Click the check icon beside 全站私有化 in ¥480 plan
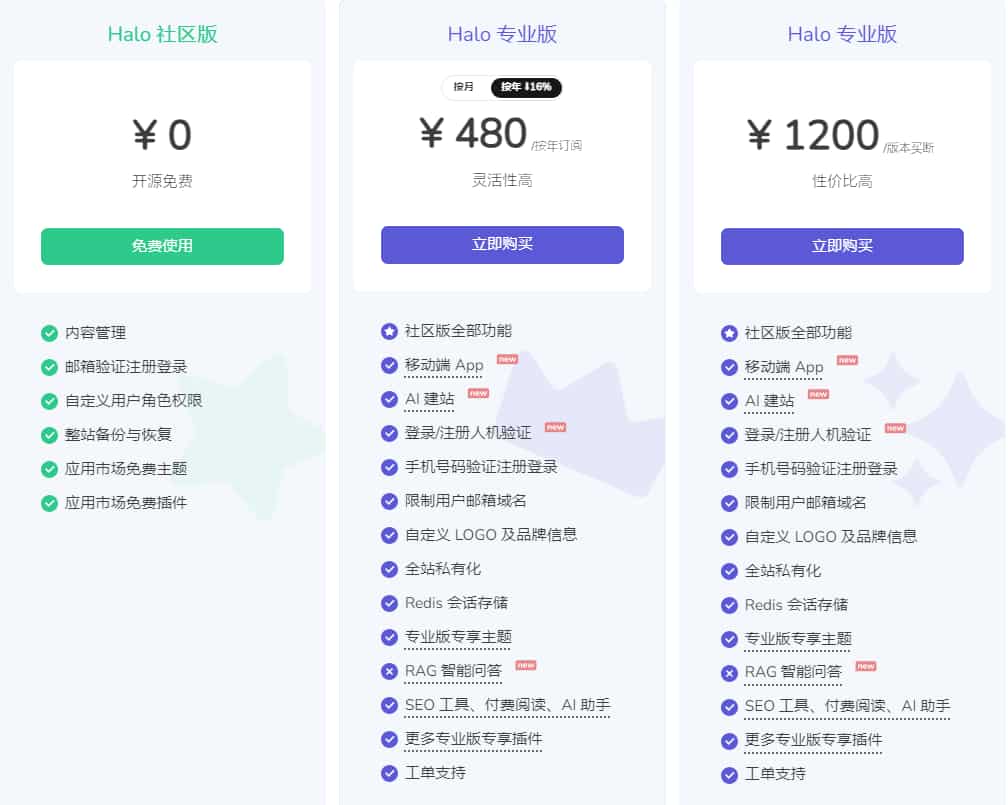The image size is (1008, 805). (389, 569)
